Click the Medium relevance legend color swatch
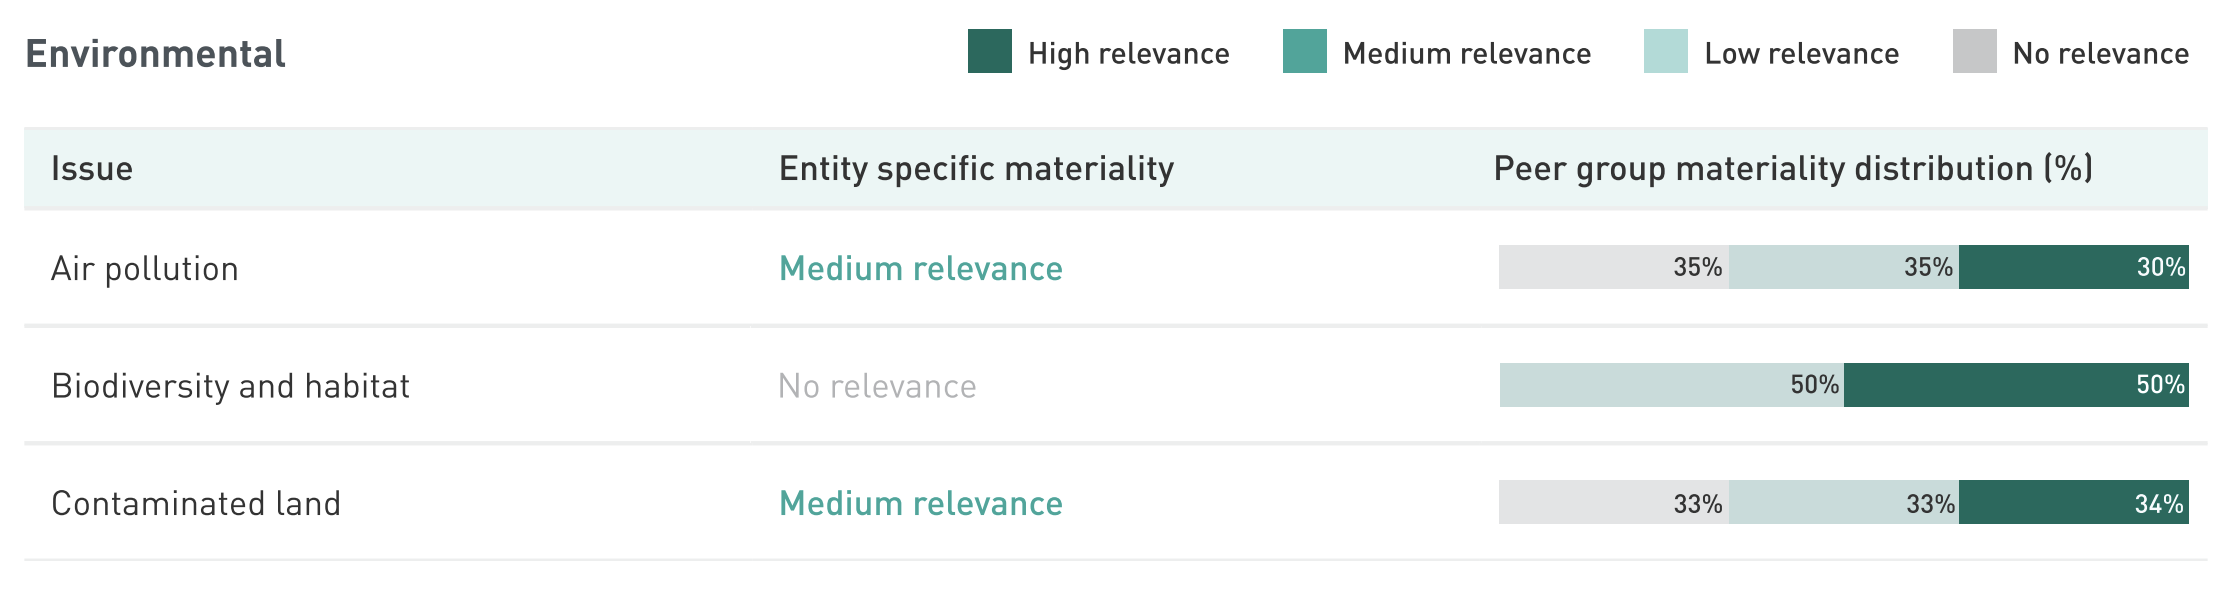This screenshot has width=2228, height=590. (x=1304, y=52)
